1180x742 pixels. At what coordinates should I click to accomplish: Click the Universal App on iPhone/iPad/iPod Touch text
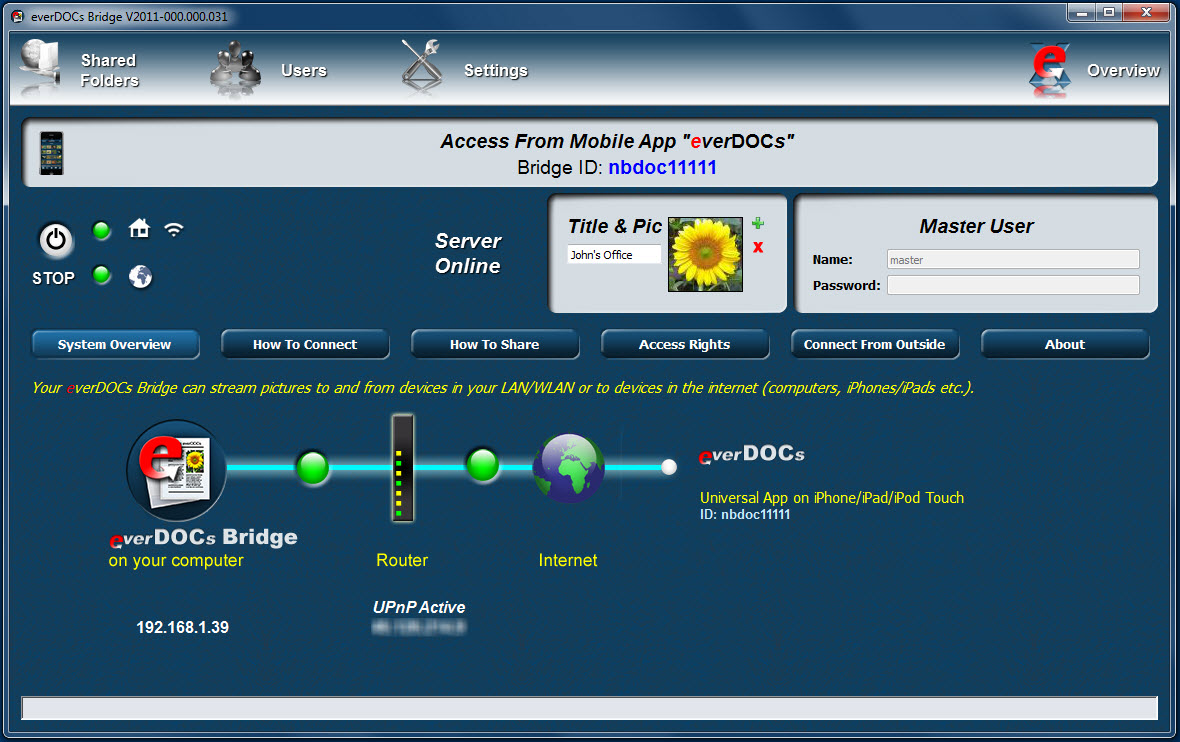832,497
